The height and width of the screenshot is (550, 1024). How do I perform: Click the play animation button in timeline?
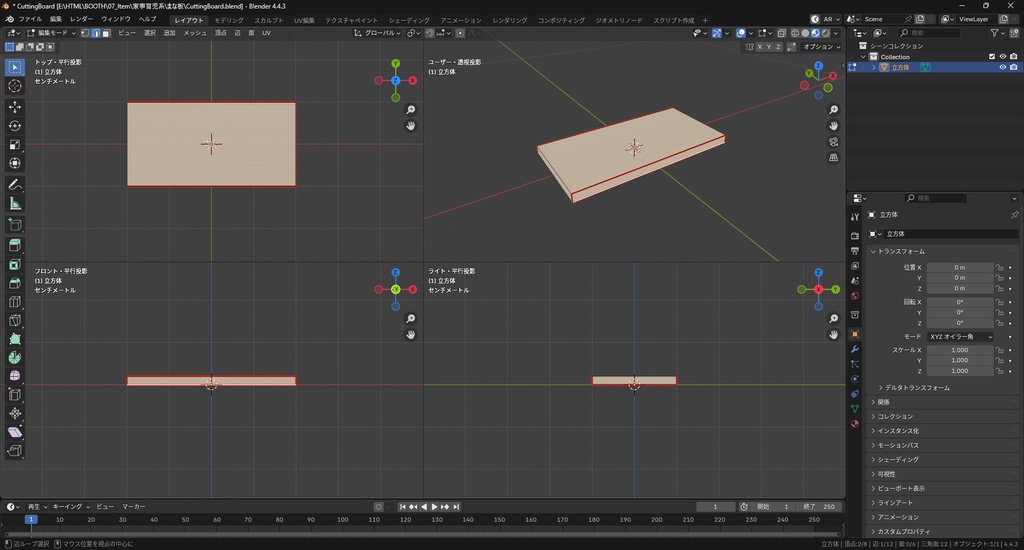(x=434, y=507)
